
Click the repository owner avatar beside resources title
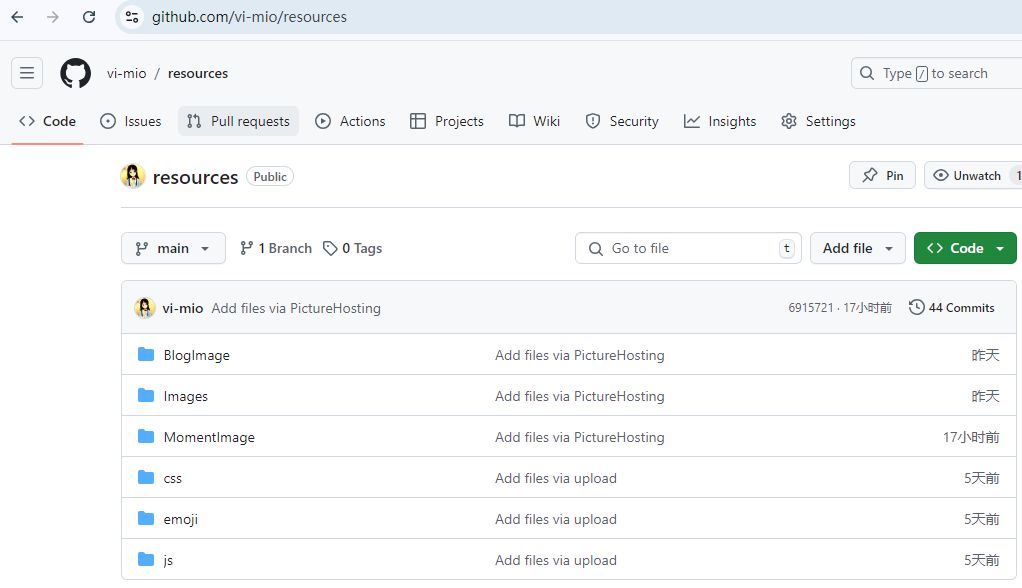click(x=133, y=176)
